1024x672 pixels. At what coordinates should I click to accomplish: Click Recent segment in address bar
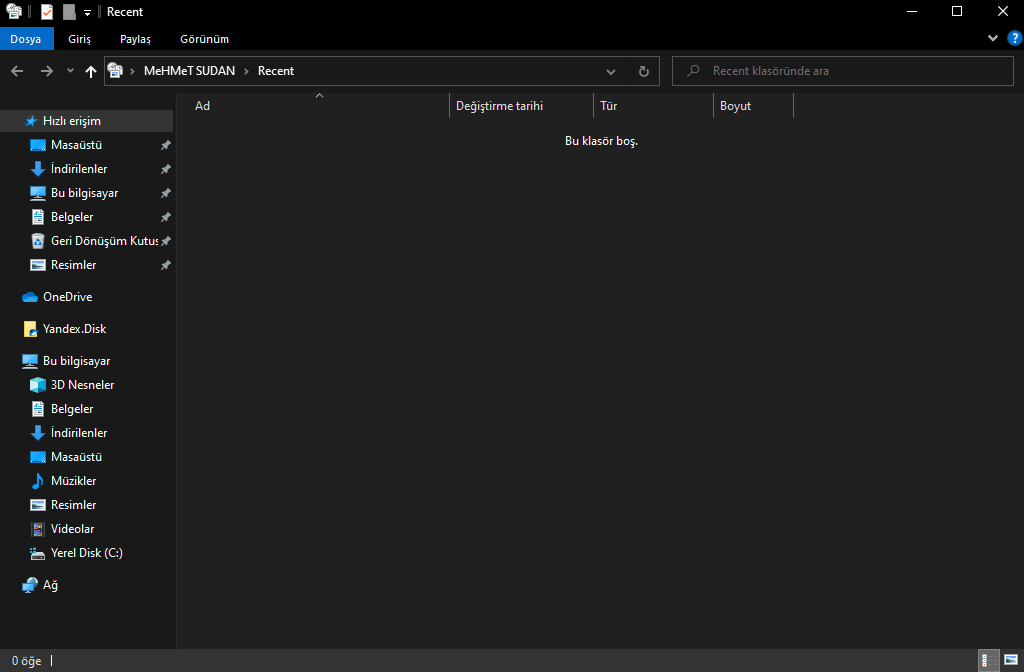pyautogui.click(x=276, y=71)
